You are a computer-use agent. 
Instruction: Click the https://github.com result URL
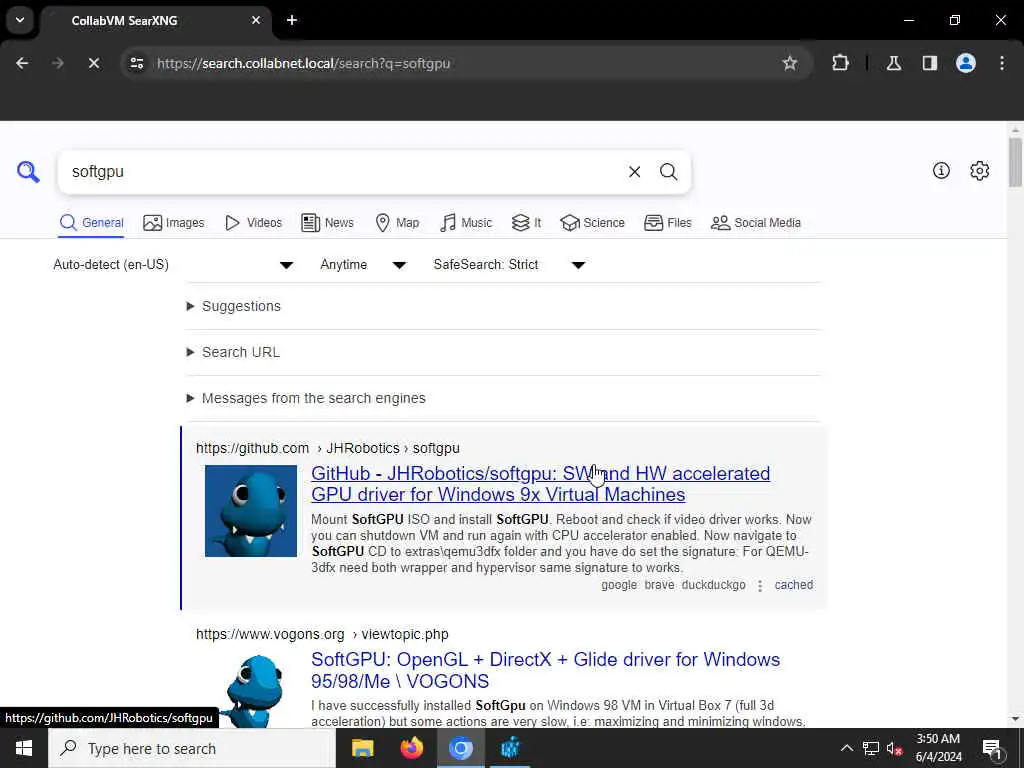click(328, 448)
